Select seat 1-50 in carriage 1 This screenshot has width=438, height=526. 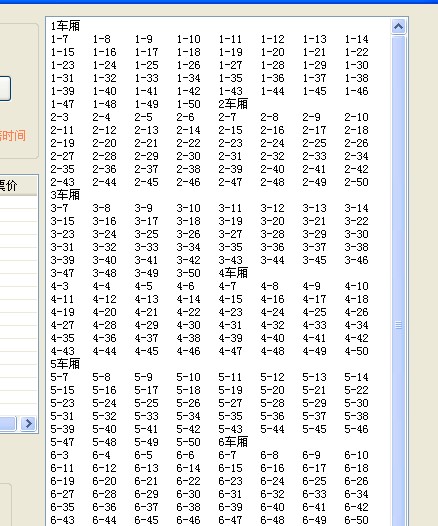click(x=188, y=104)
